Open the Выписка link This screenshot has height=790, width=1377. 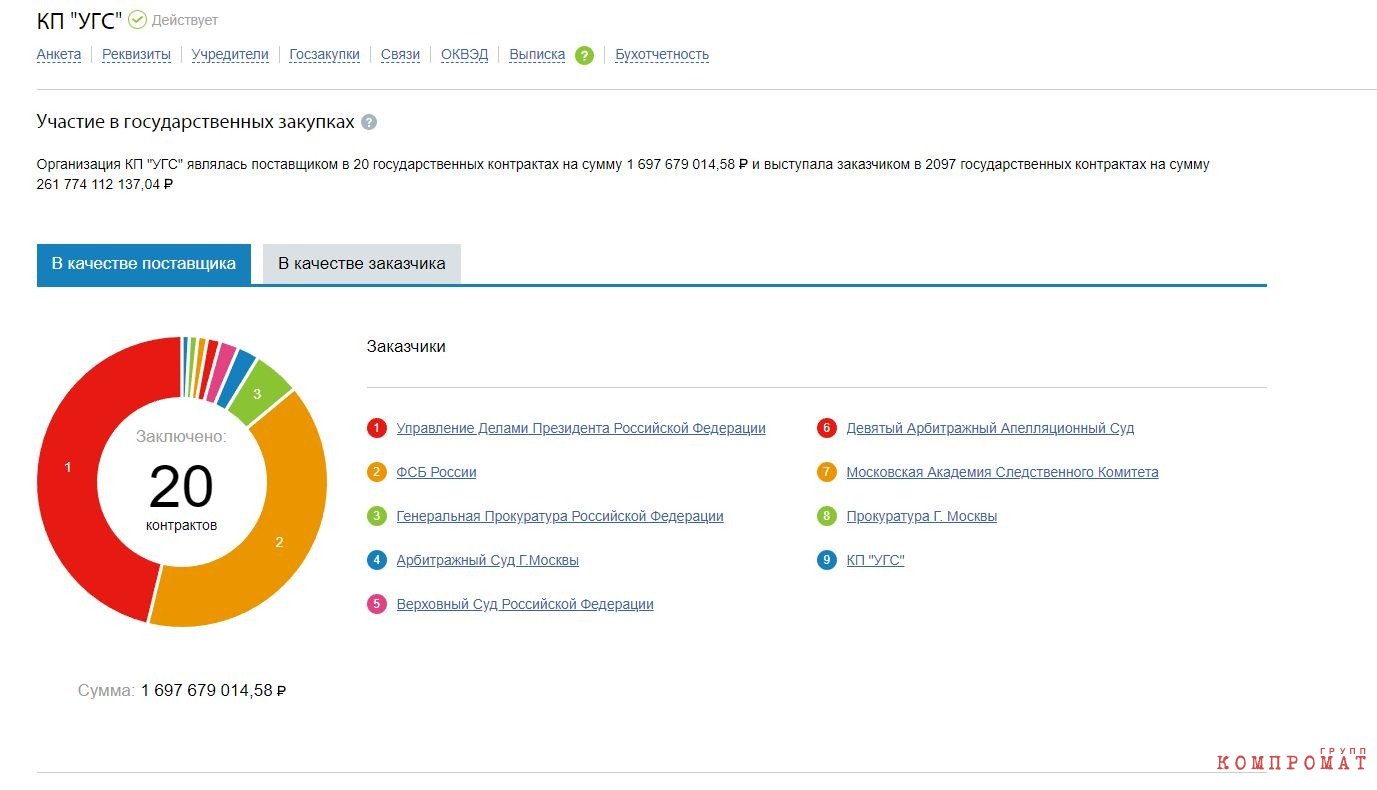click(537, 55)
